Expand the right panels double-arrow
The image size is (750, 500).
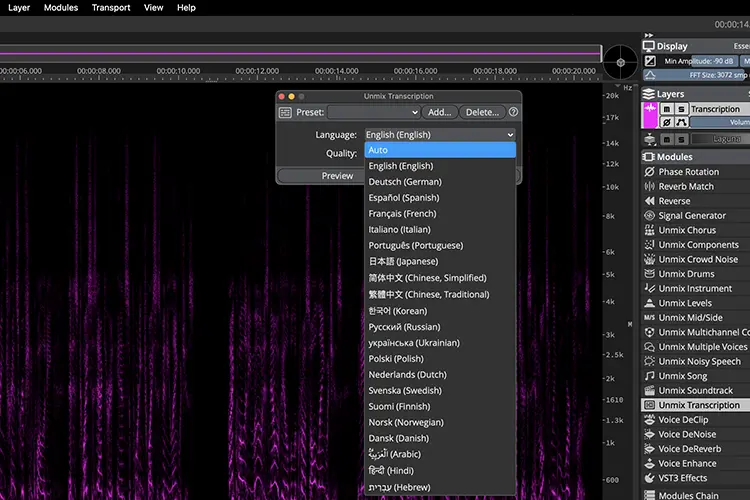(649, 35)
